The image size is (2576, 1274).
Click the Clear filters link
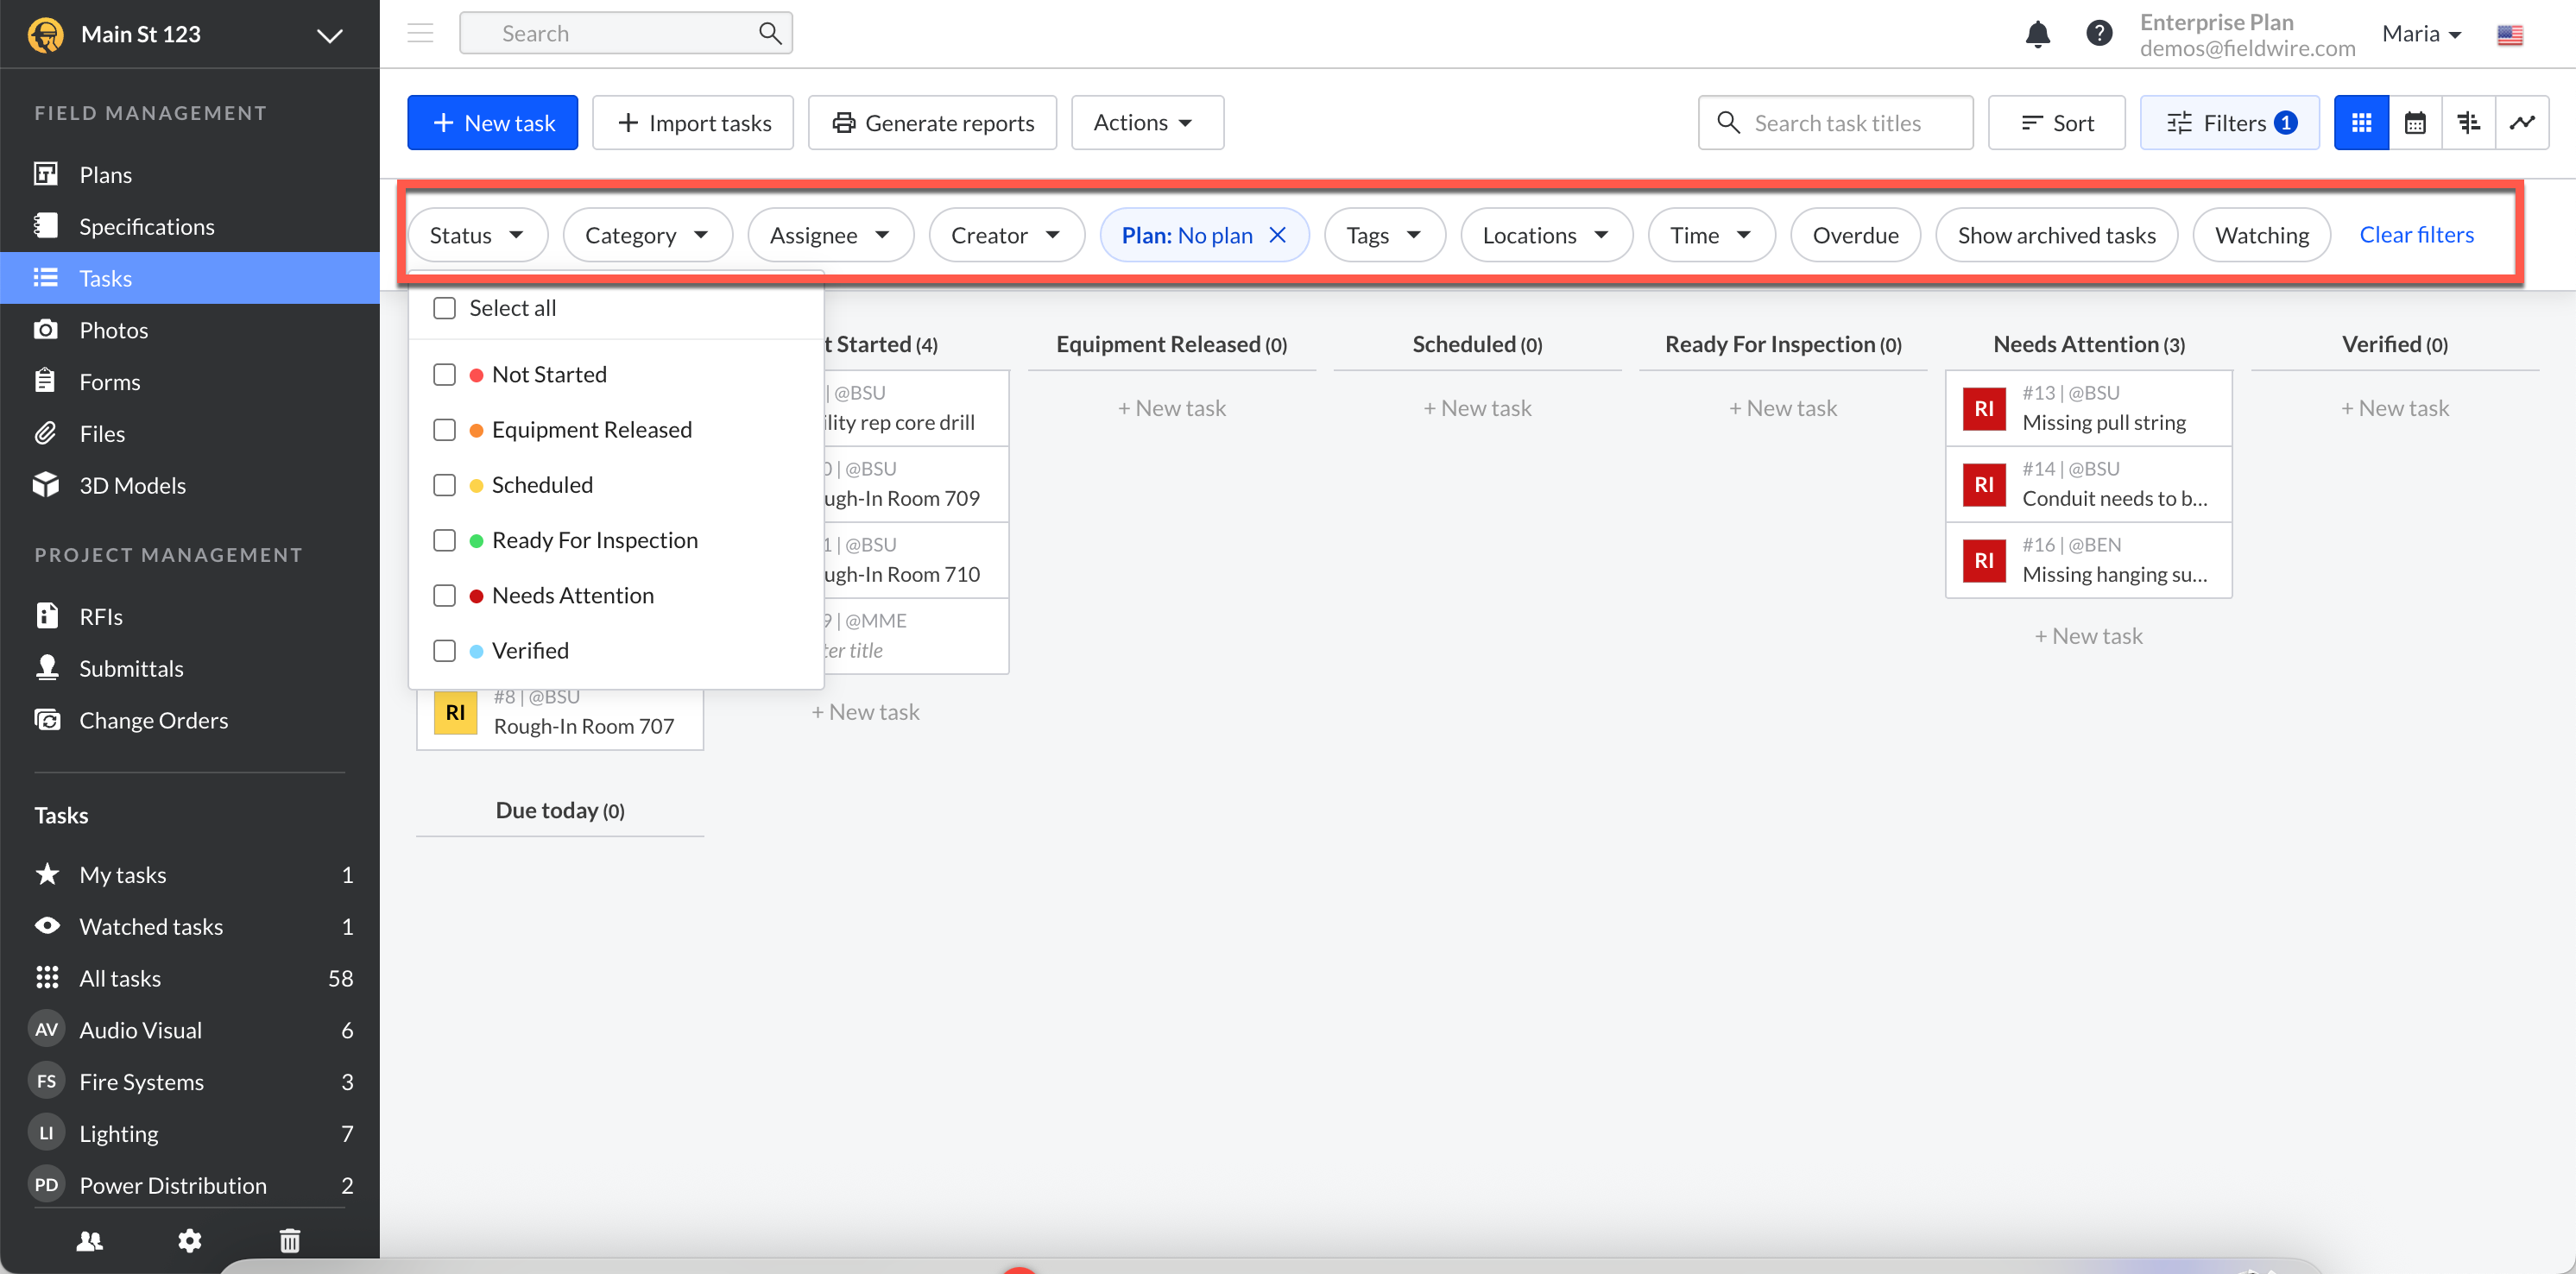pos(2416,235)
